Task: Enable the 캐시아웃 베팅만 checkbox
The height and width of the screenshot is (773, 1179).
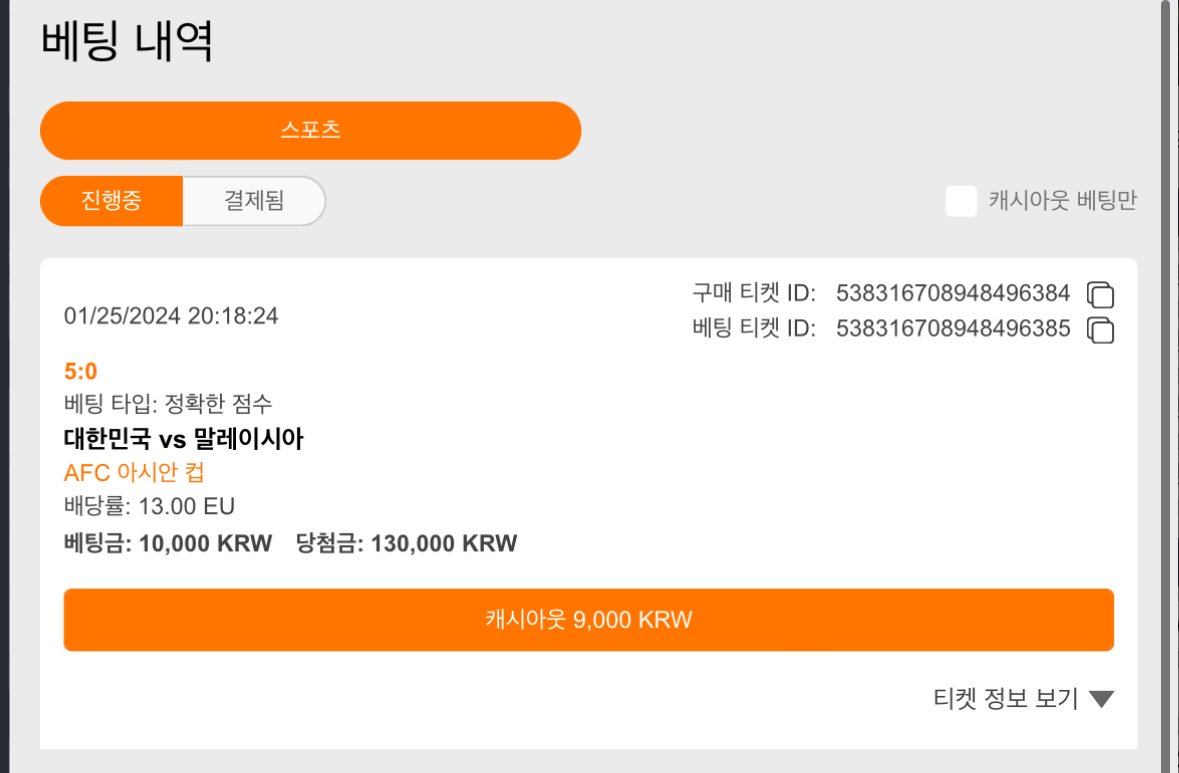Action: click(961, 201)
